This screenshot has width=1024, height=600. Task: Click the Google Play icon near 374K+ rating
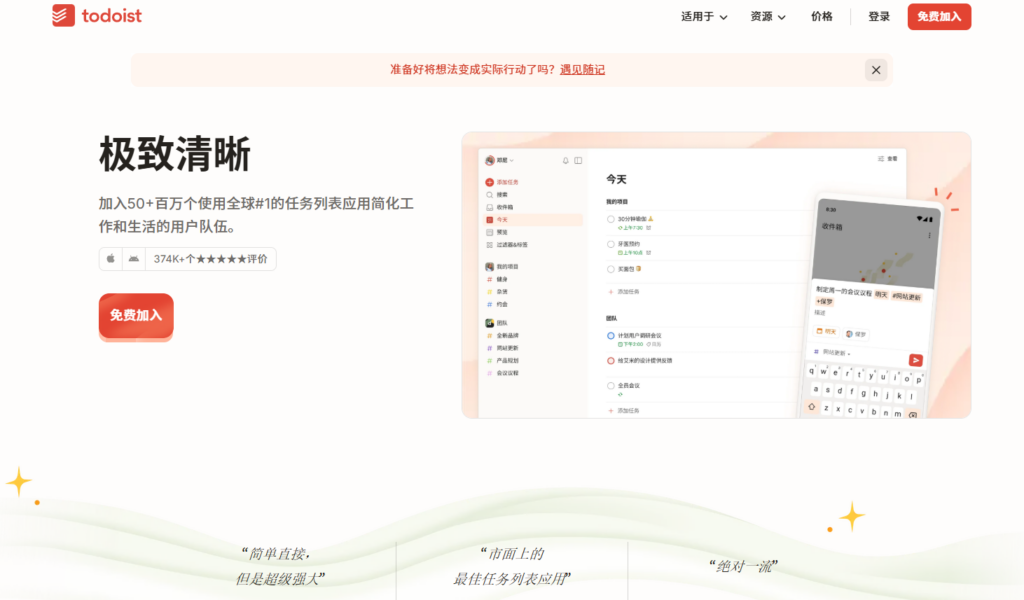[133, 258]
